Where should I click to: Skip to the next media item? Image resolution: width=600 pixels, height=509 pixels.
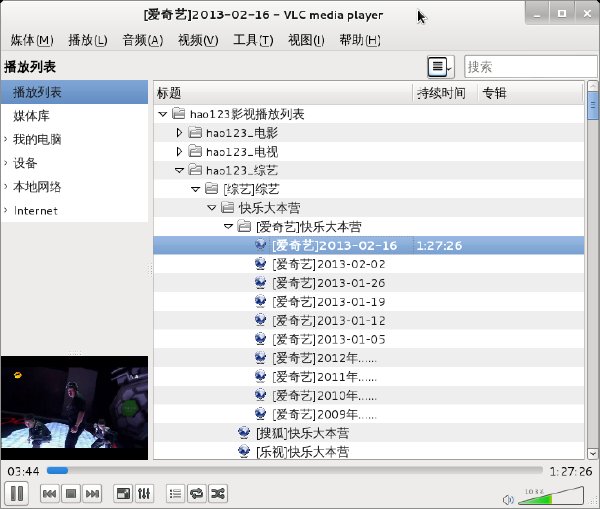point(92,494)
